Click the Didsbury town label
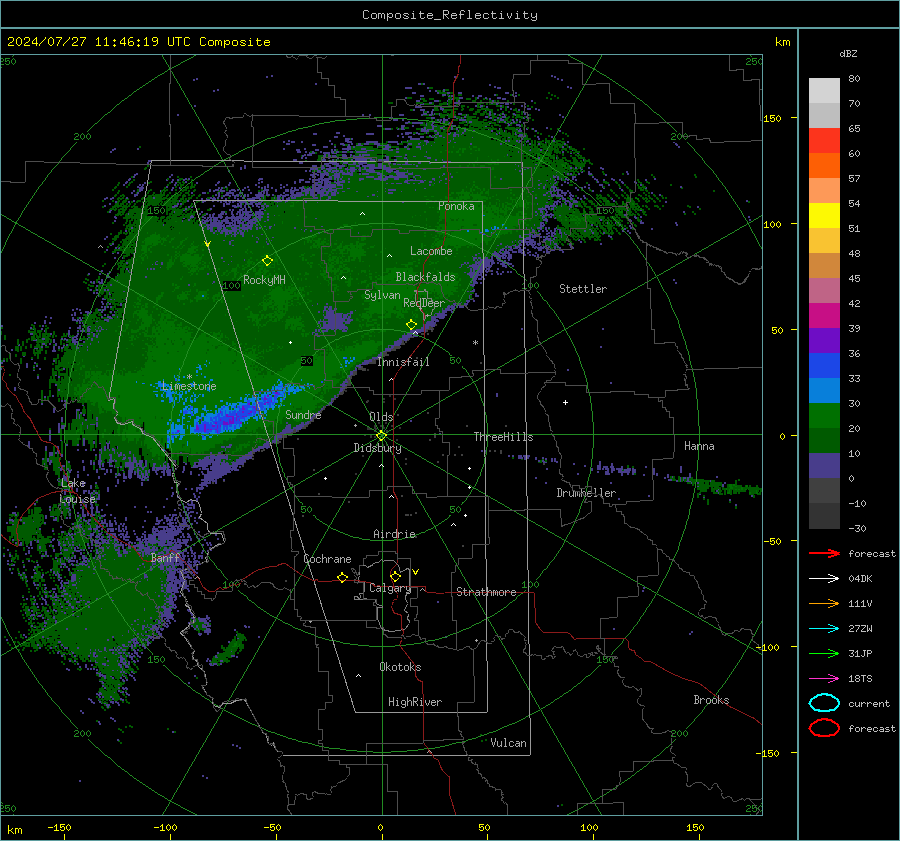Screen dimensions: 900x841 coord(378,448)
